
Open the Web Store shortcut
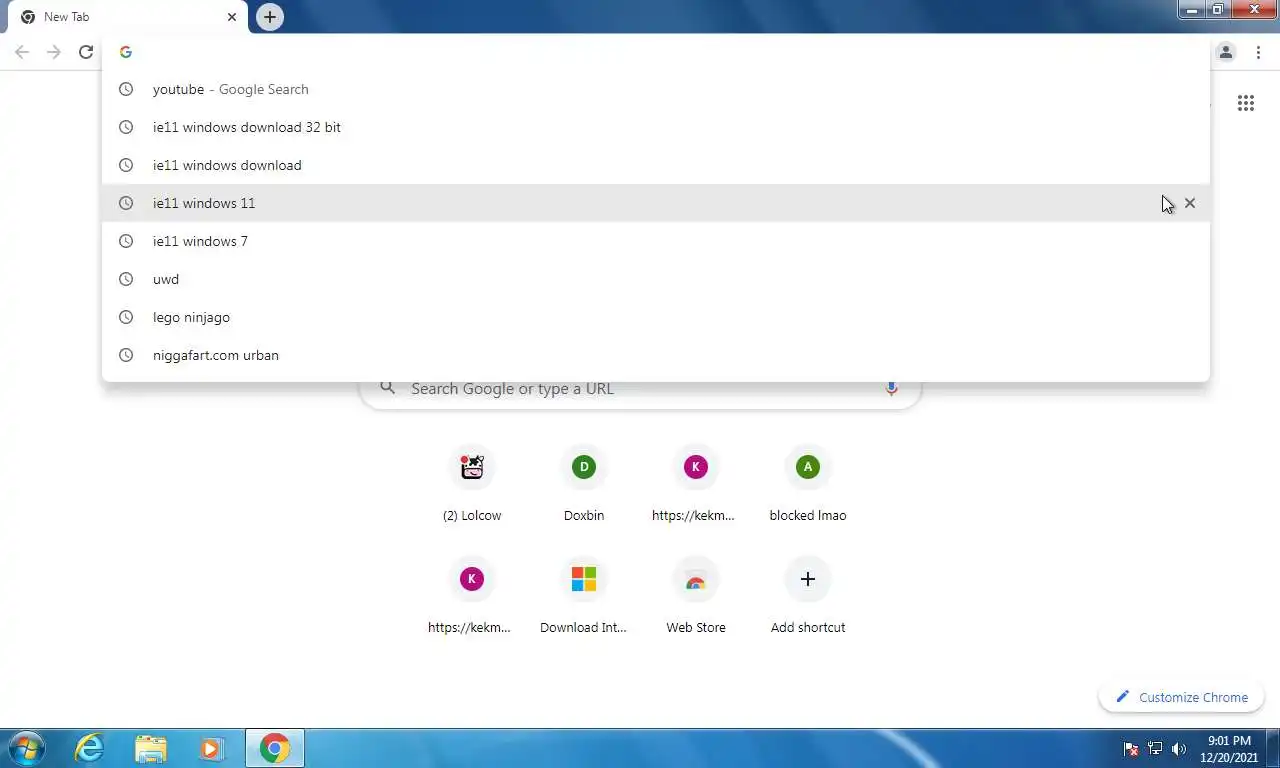(696, 598)
